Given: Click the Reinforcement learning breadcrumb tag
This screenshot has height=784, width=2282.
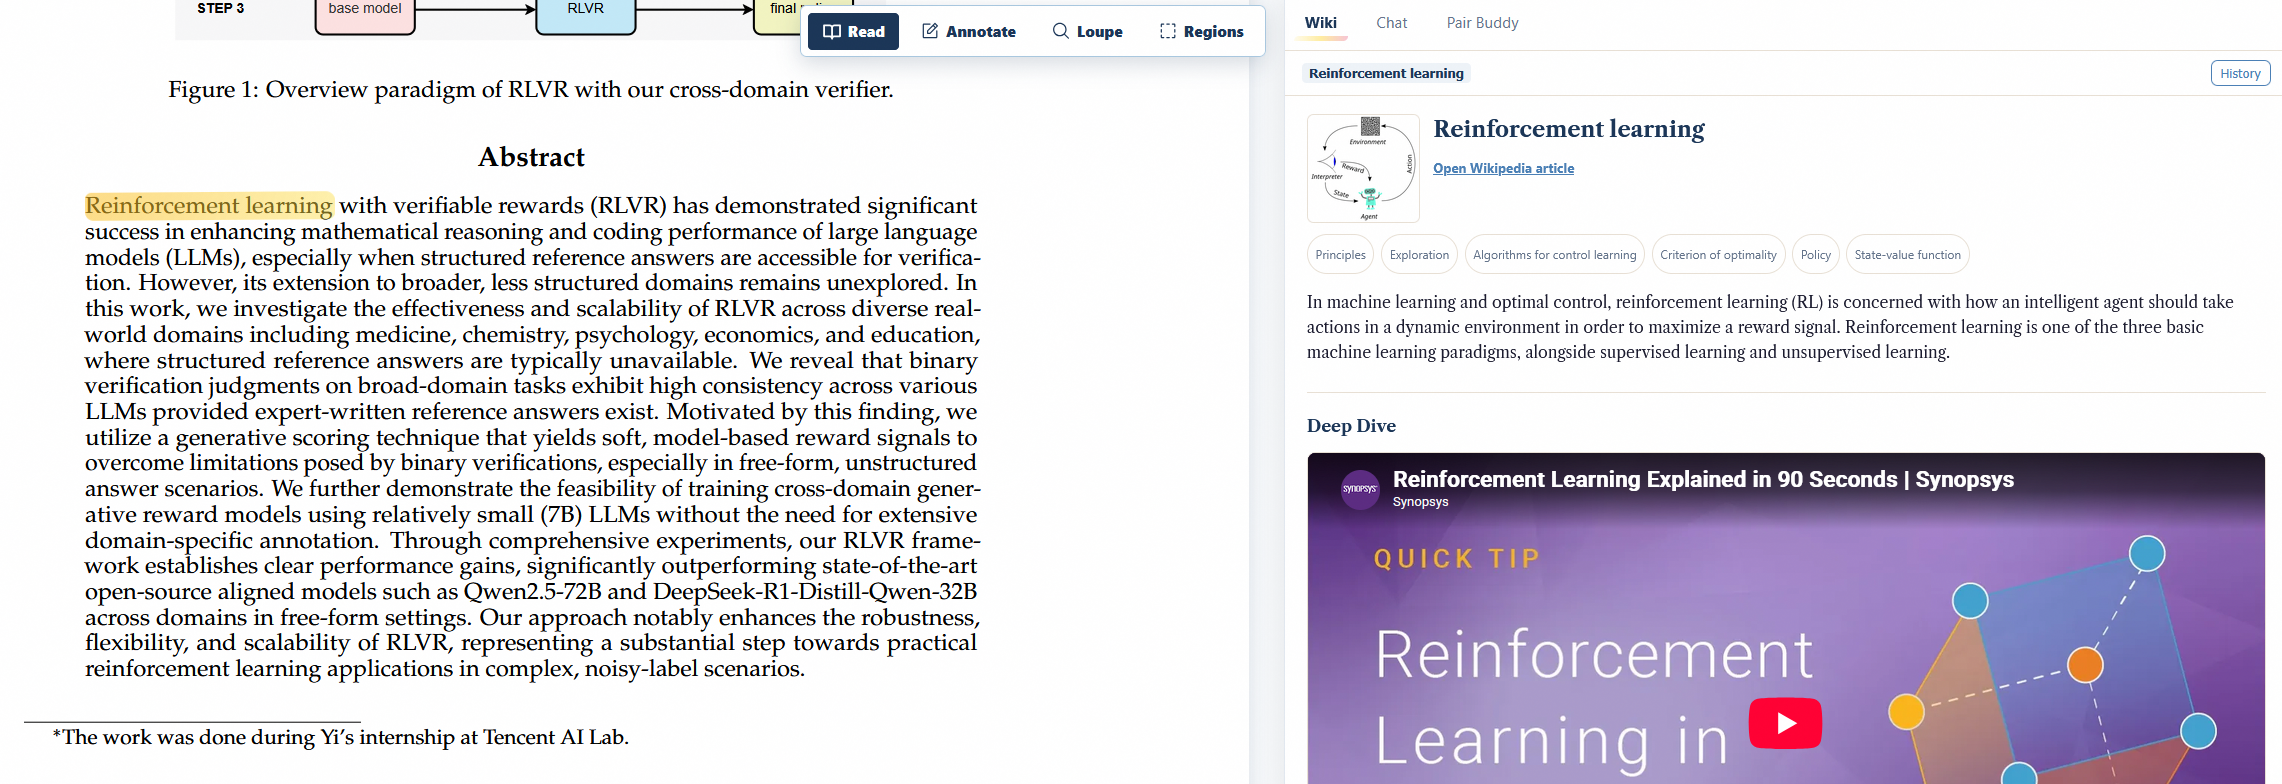Looking at the screenshot, I should [x=1386, y=73].
